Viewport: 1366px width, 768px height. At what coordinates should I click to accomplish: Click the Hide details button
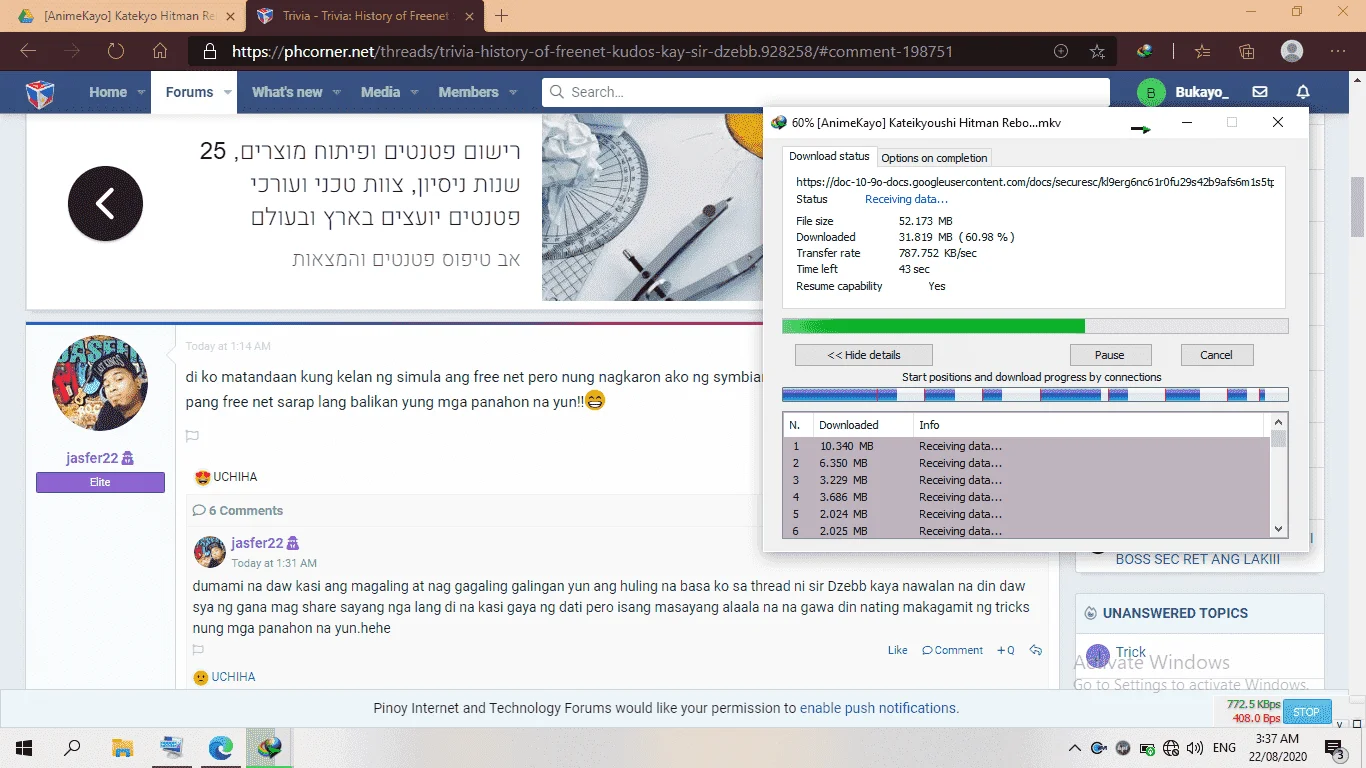[x=864, y=355]
